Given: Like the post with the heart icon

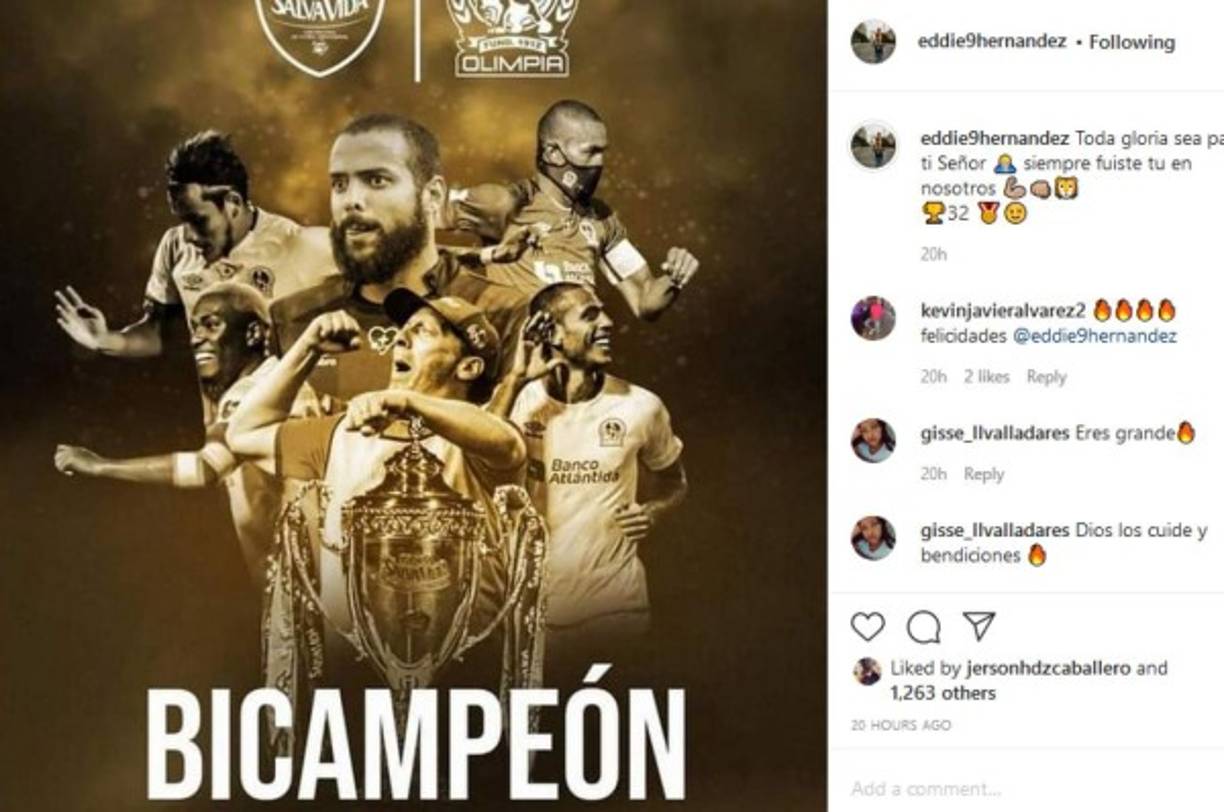Looking at the screenshot, I should pos(867,627).
